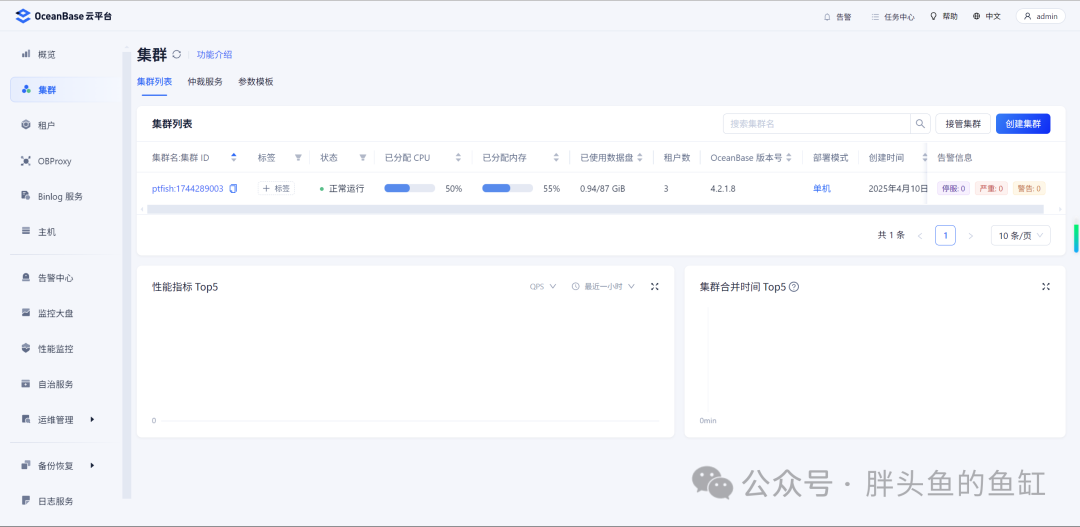This screenshot has height=527, width=1080.
Task: Click the next page arrow
Action: point(970,236)
